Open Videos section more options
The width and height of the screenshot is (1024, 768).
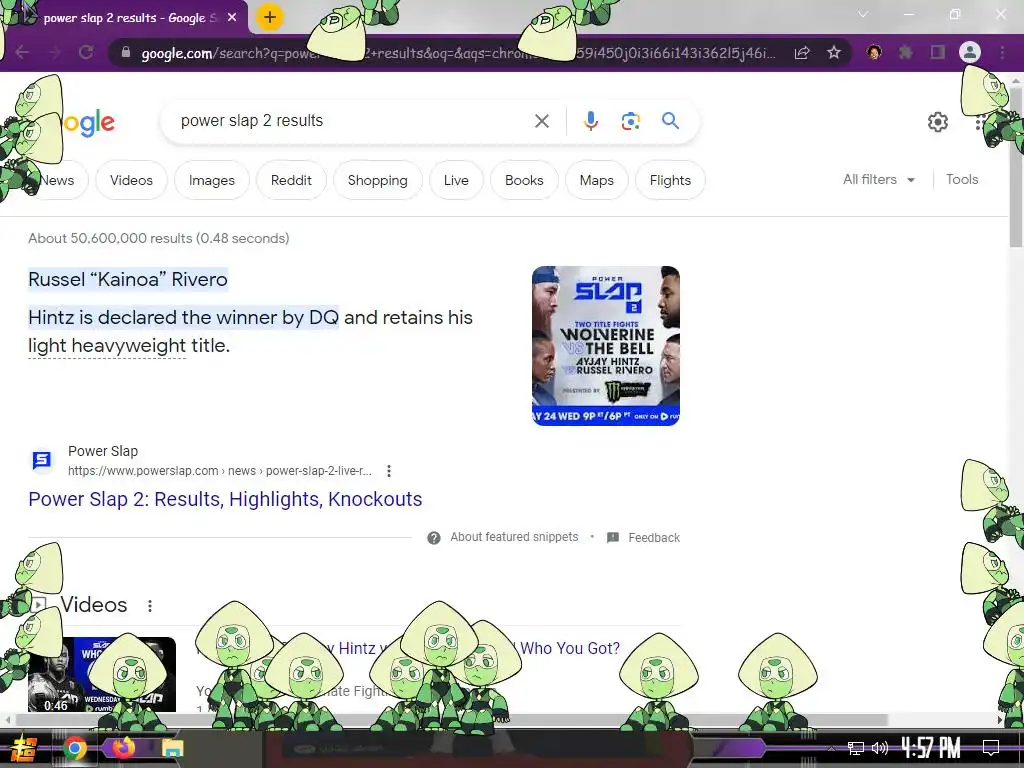coord(150,606)
